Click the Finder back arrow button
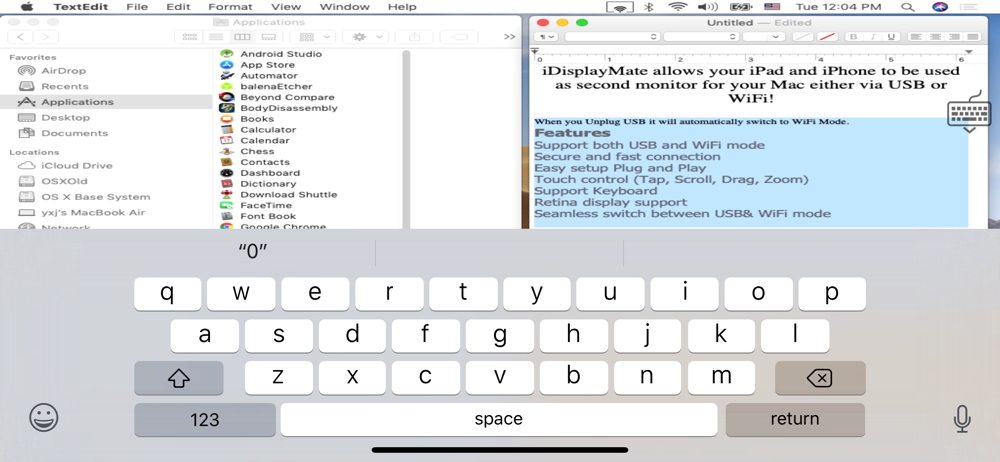 [20, 37]
